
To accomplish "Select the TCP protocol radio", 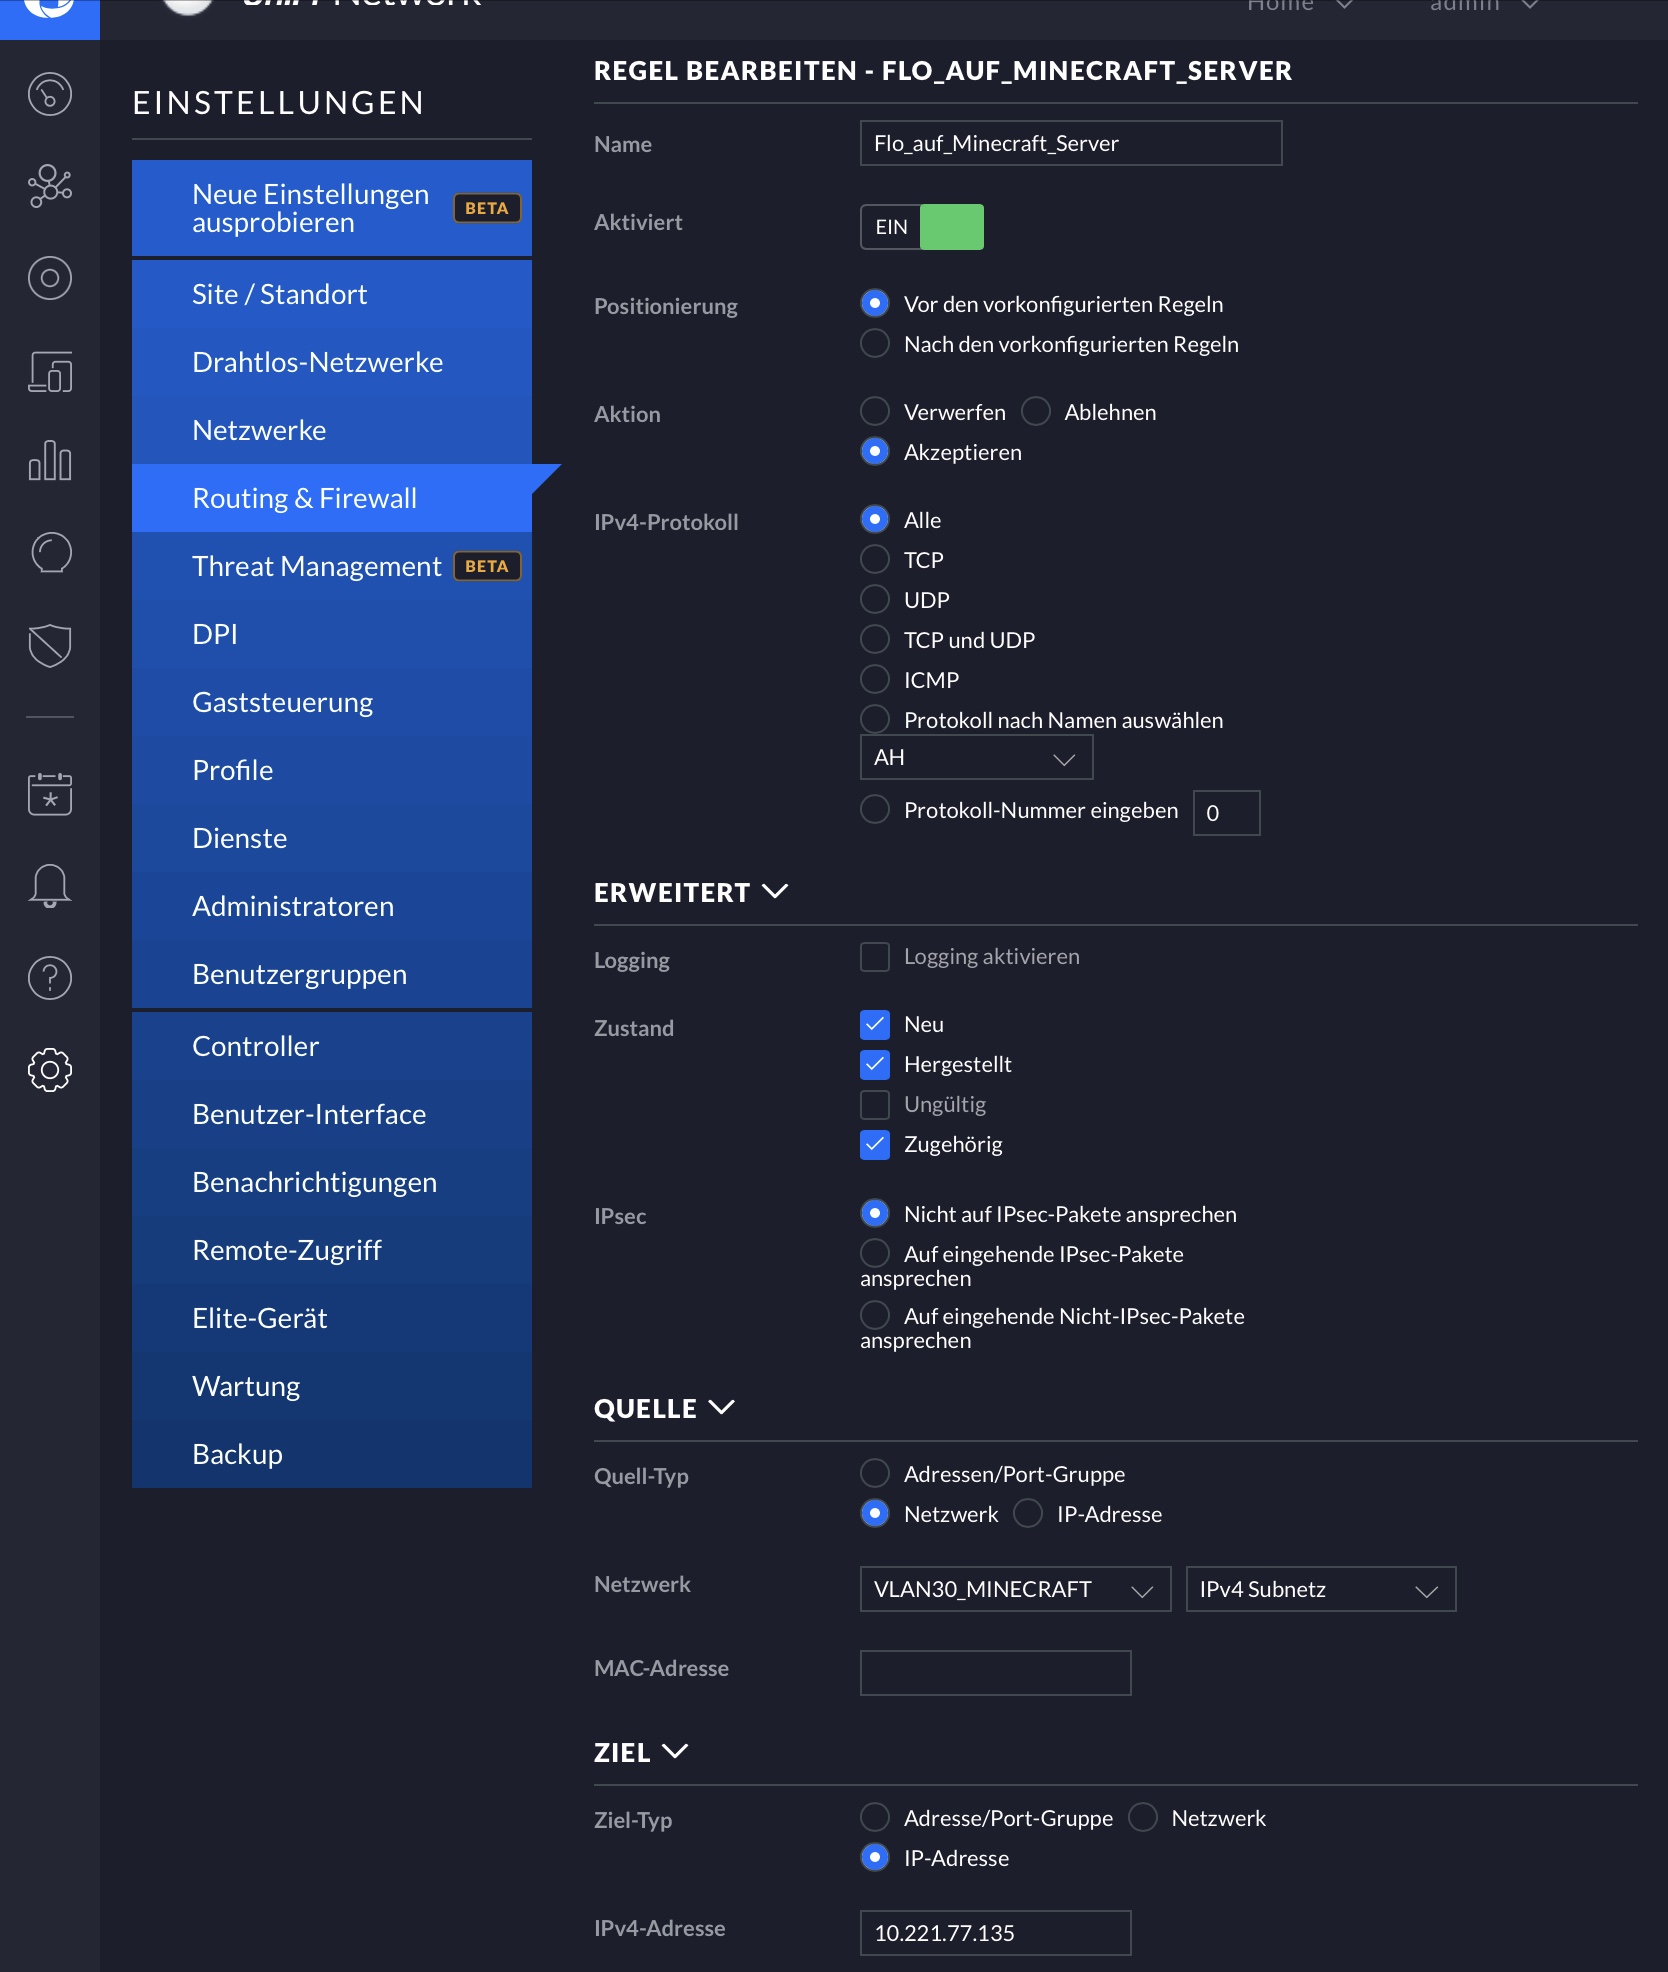I will coord(875,559).
